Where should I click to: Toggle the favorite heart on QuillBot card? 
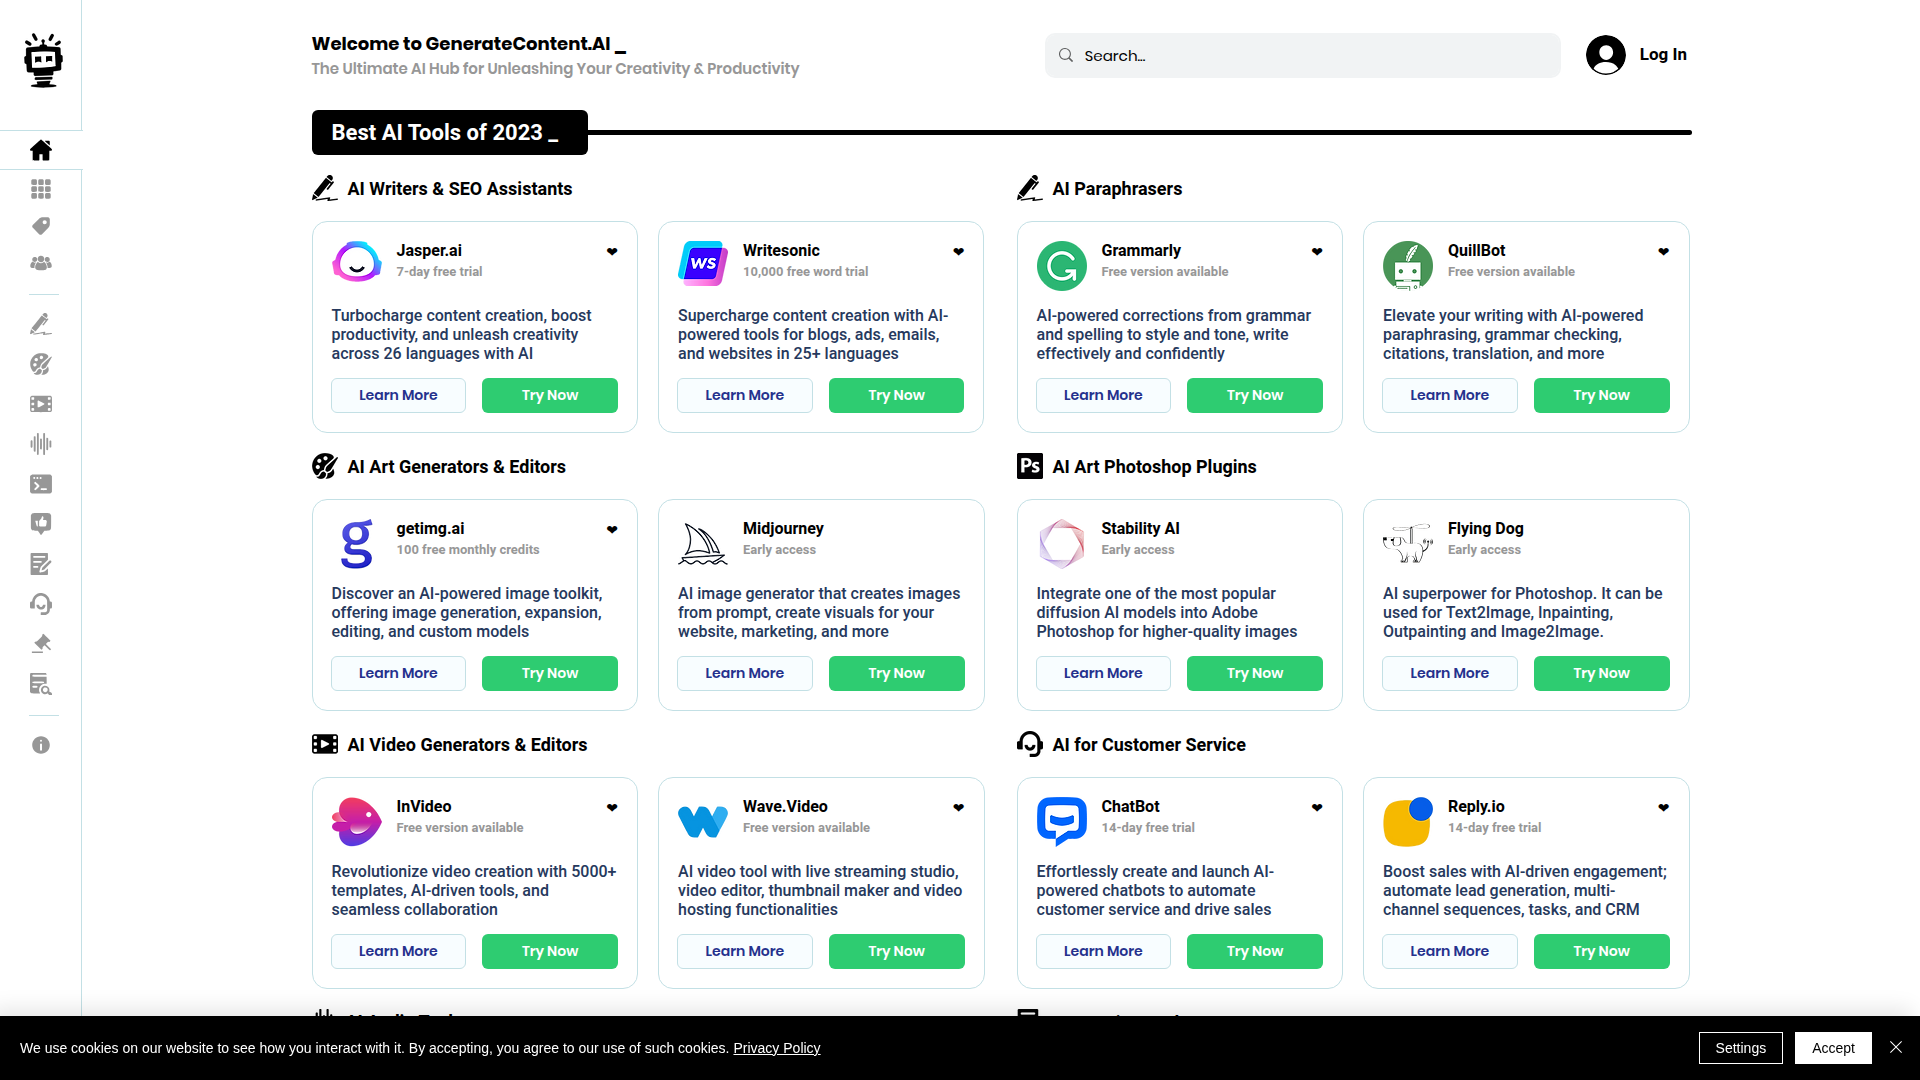(1663, 252)
